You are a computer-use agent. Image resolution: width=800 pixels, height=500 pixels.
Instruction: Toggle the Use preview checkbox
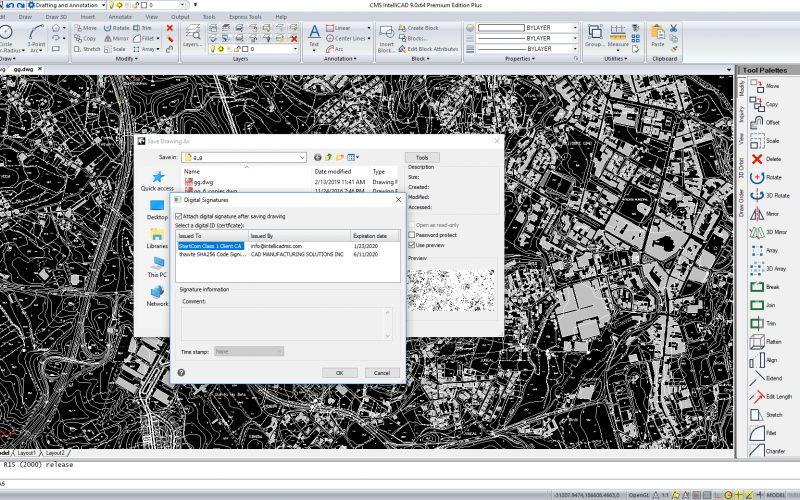click(411, 245)
